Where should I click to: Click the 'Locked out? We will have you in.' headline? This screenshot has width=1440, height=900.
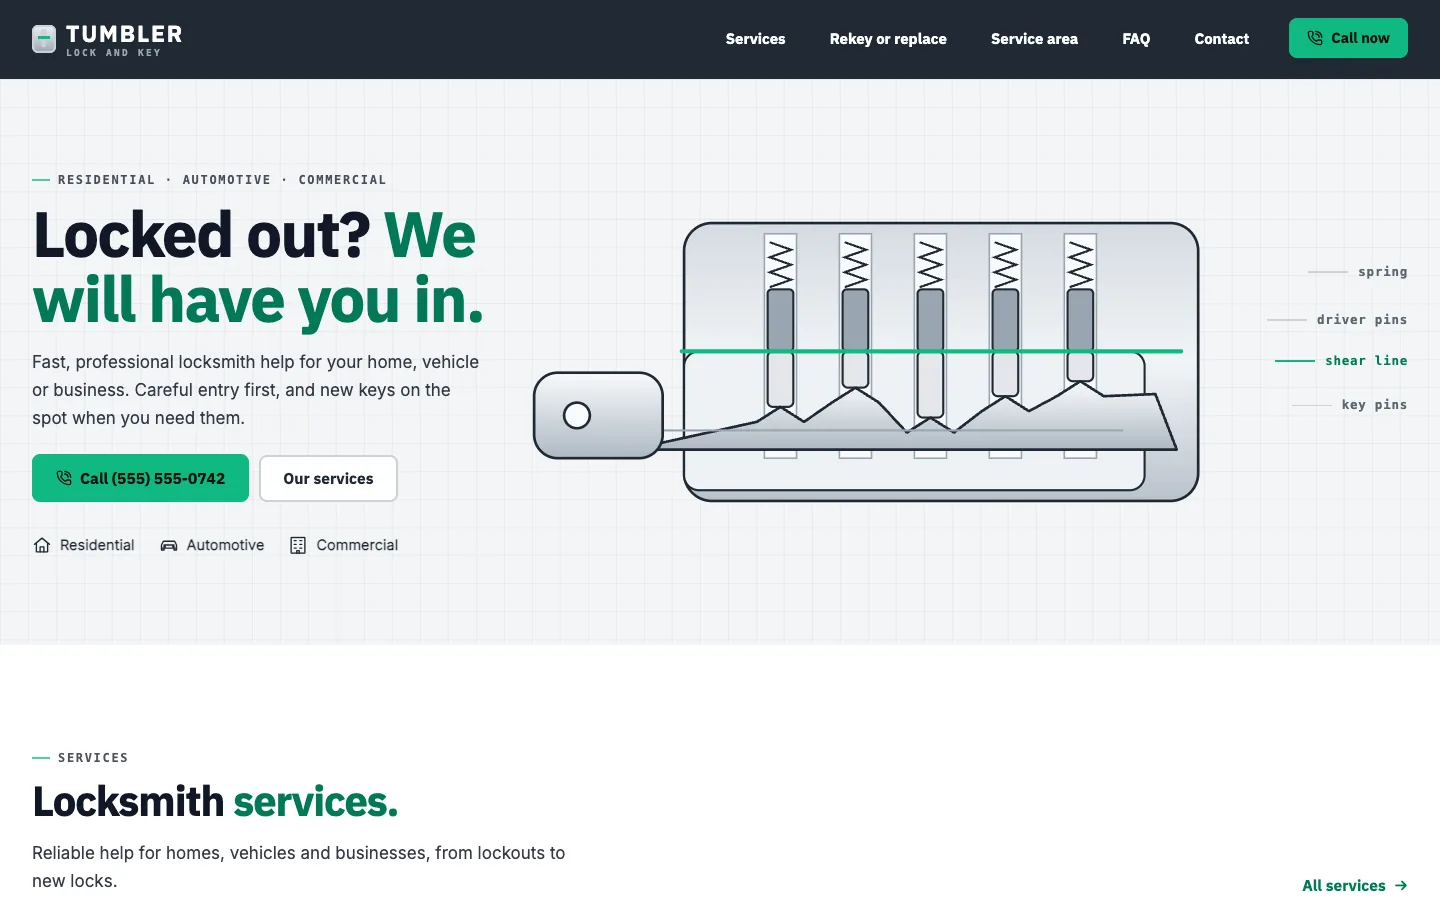click(258, 267)
